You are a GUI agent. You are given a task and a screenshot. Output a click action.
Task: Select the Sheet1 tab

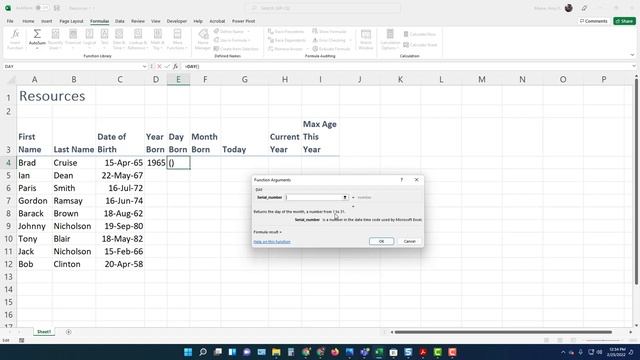point(44,332)
